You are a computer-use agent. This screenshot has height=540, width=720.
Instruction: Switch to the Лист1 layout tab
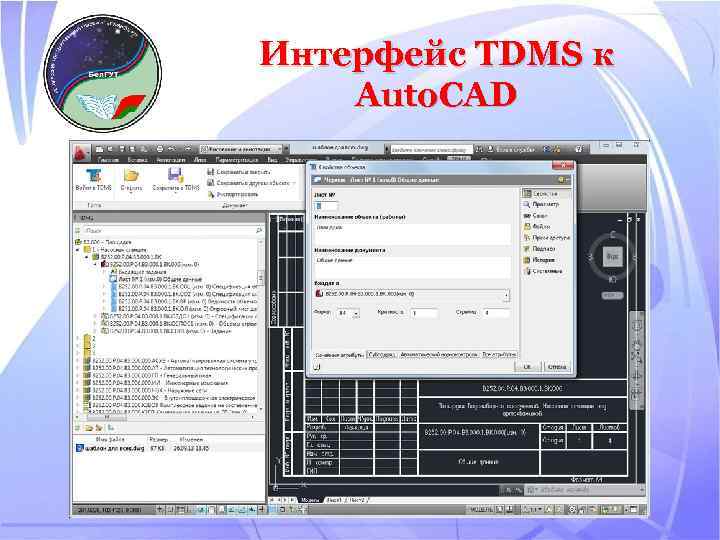334,500
